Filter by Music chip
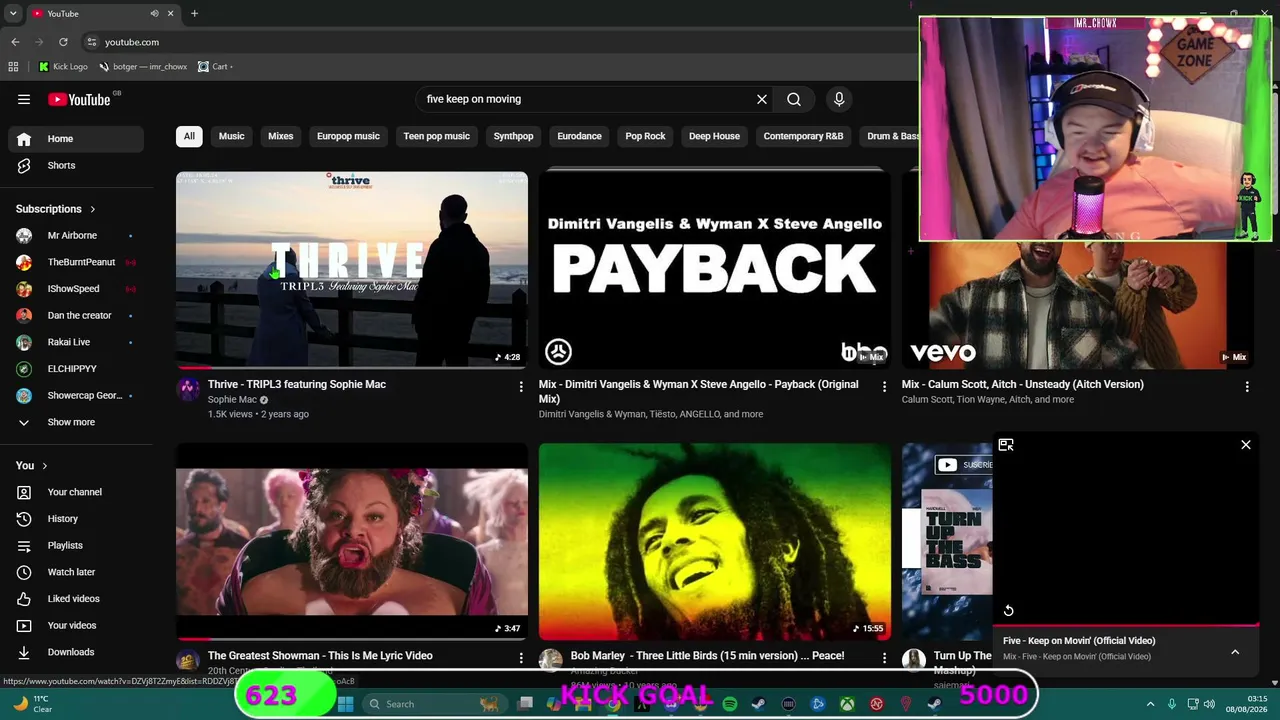Screen dimensions: 1280x720 click(231, 136)
